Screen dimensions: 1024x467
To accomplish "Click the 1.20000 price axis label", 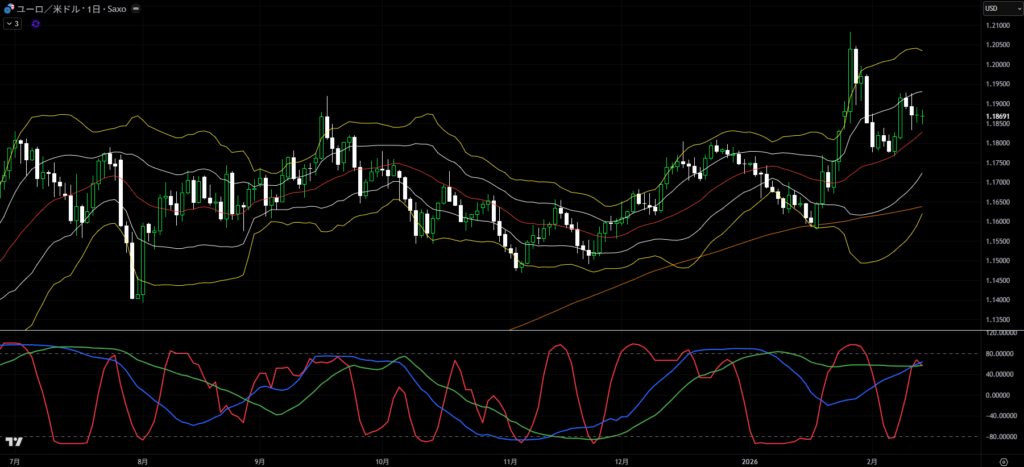I will tap(996, 65).
